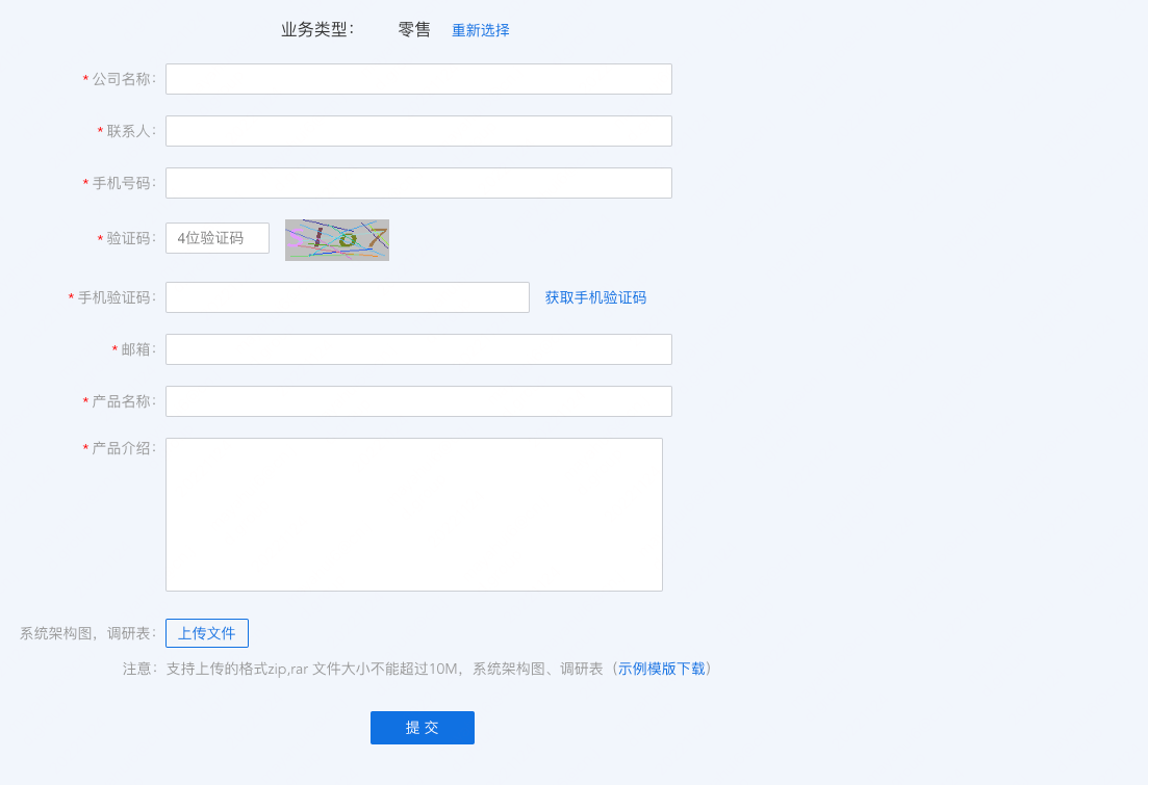Click the 产品名称 text box
Screen dimensions: 1150x785
(418, 401)
